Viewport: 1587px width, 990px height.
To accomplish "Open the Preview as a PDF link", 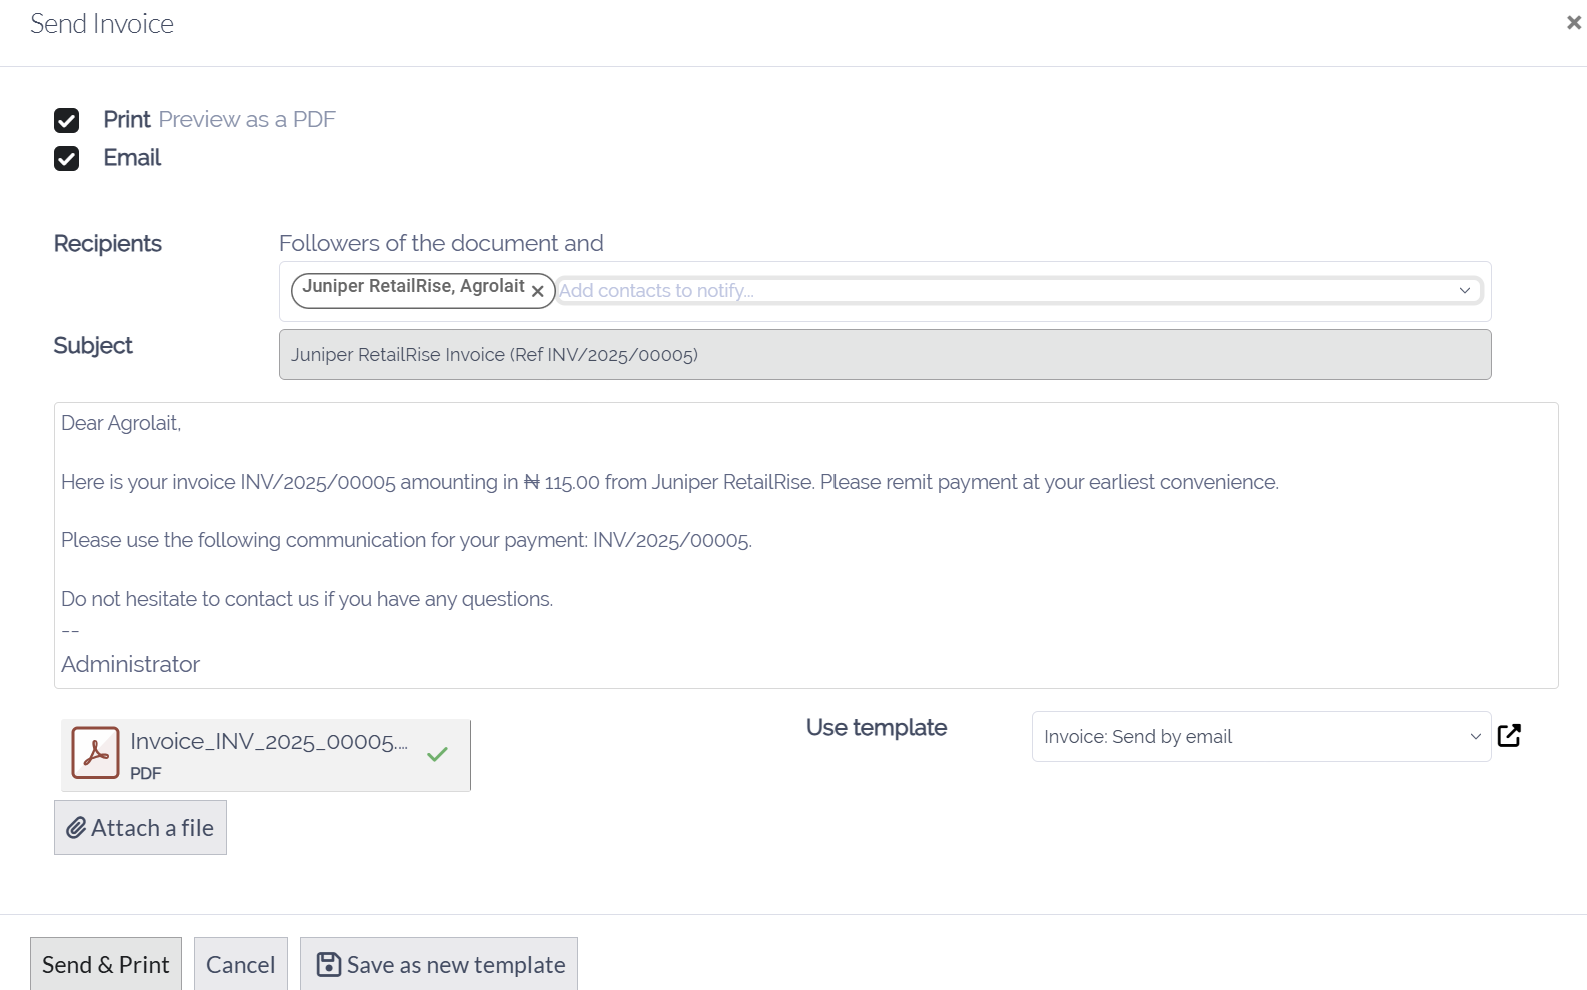I will pyautogui.click(x=247, y=119).
